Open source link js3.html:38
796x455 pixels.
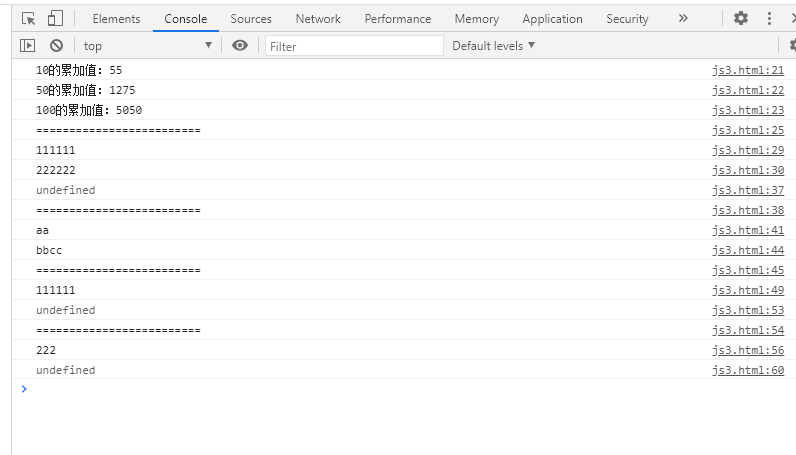[748, 210]
